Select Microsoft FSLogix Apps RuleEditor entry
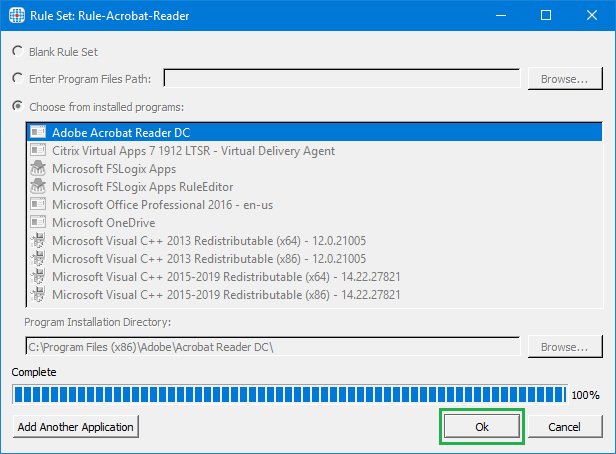Screen dimensions: 616x454 pyautogui.click(x=315, y=187)
